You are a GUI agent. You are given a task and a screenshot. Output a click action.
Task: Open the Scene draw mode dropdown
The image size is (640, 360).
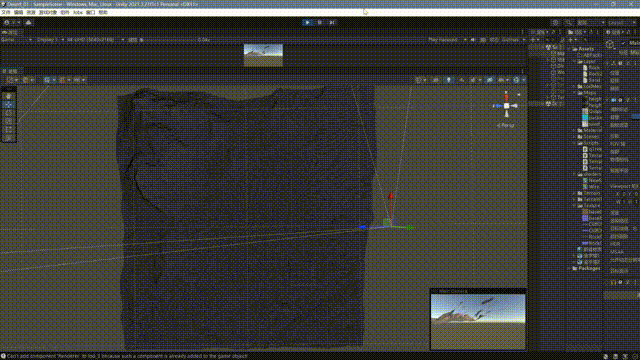pyautogui.click(x=420, y=80)
